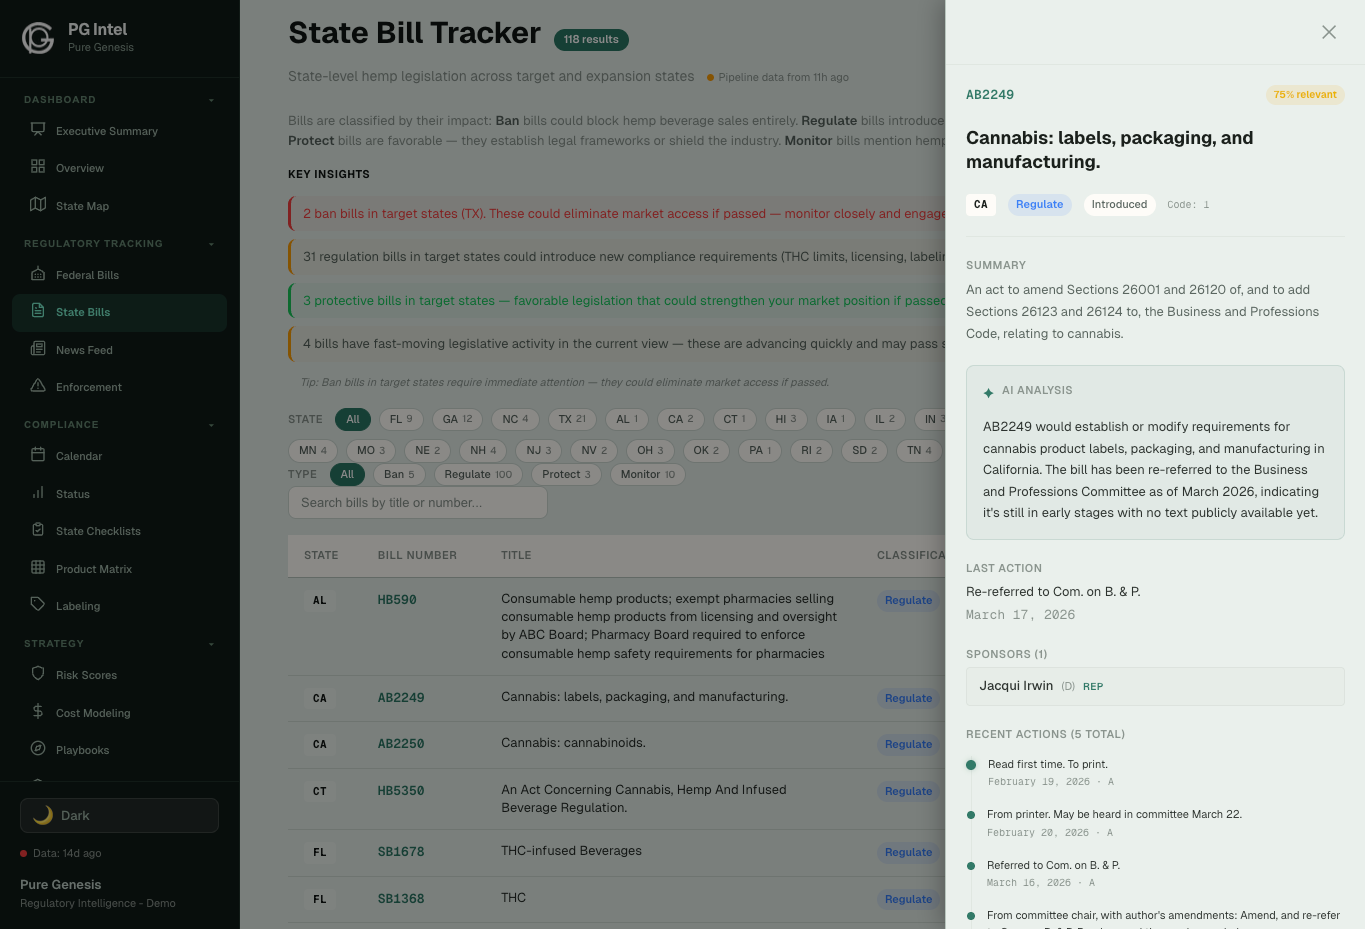Select the TX state filter chip
Screen dimensions: 1365x929
[572, 419]
